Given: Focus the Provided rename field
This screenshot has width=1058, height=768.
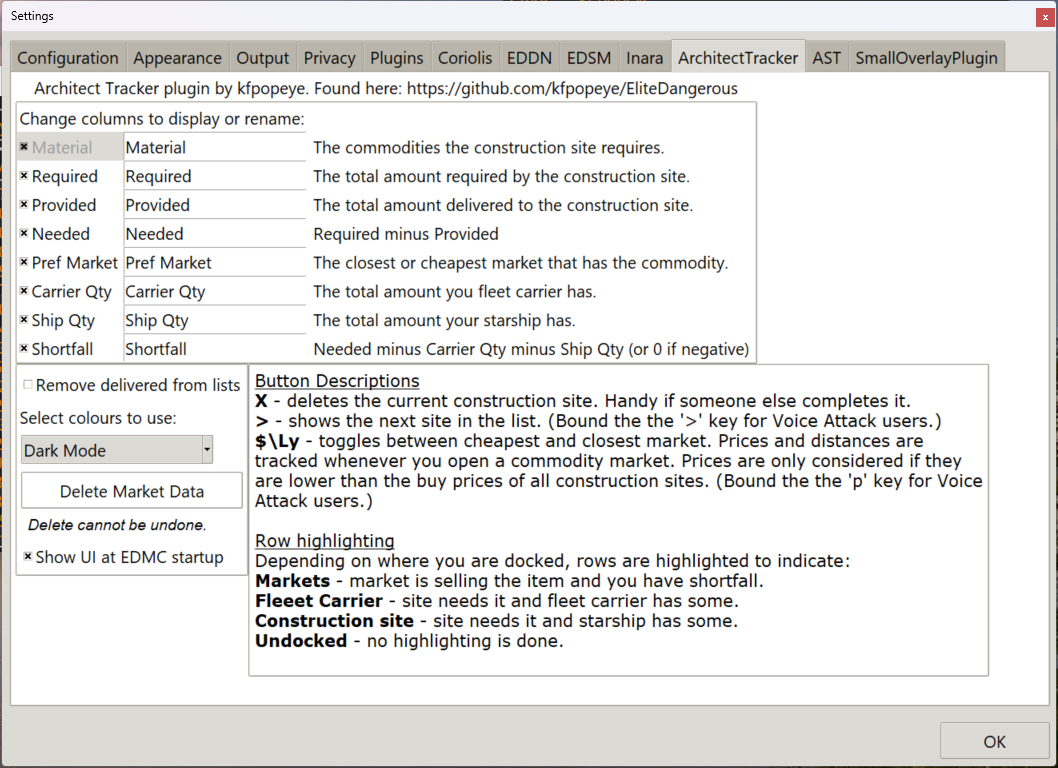Looking at the screenshot, I should [215, 205].
